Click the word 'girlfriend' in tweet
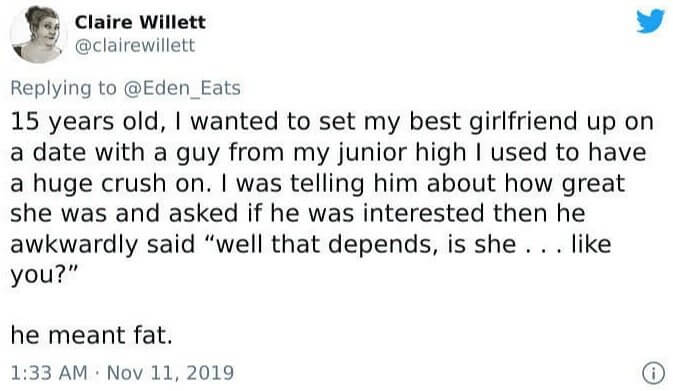This screenshot has height=391, width=673. tap(523, 121)
